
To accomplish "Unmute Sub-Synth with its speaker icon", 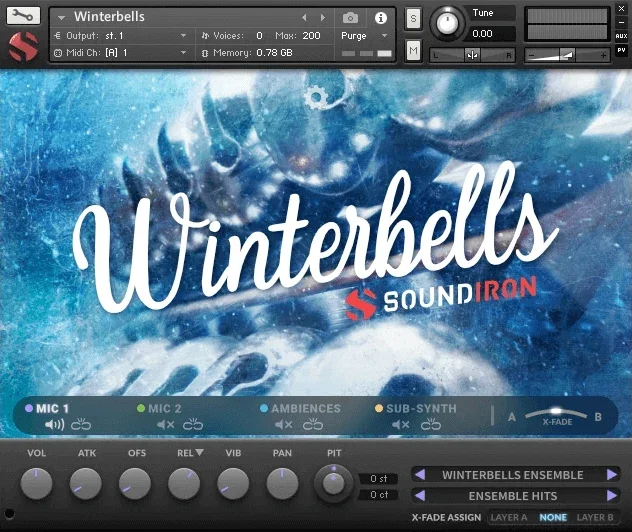I will (x=401, y=424).
